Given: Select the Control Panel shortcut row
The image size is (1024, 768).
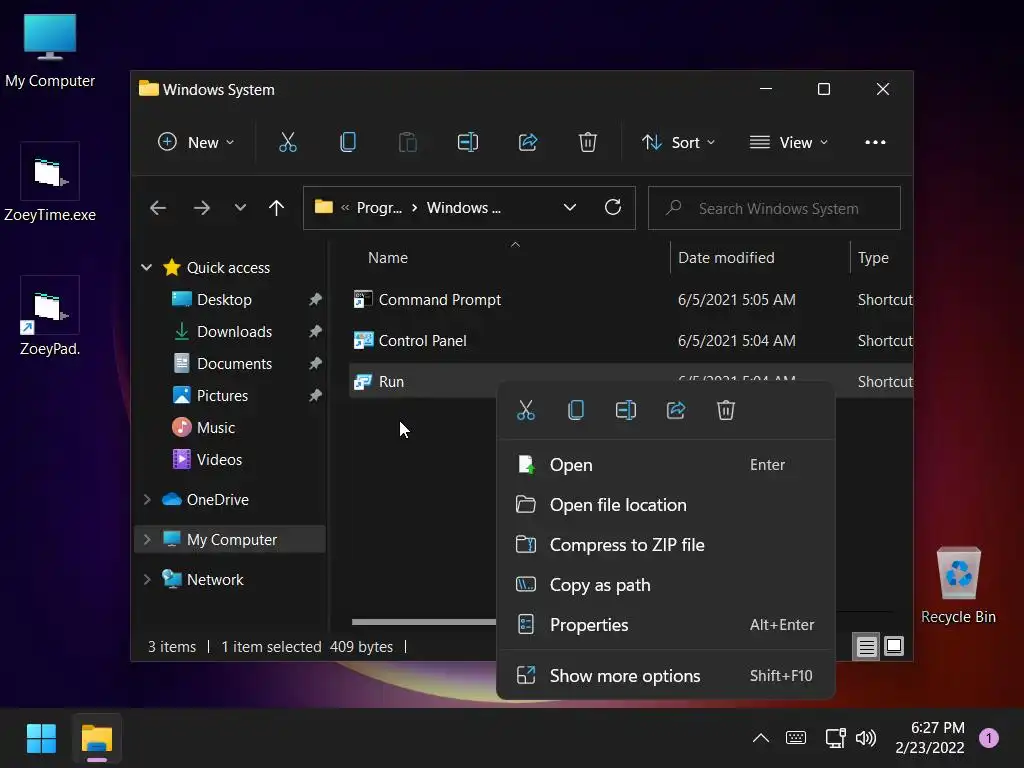Looking at the screenshot, I should [x=631, y=341].
